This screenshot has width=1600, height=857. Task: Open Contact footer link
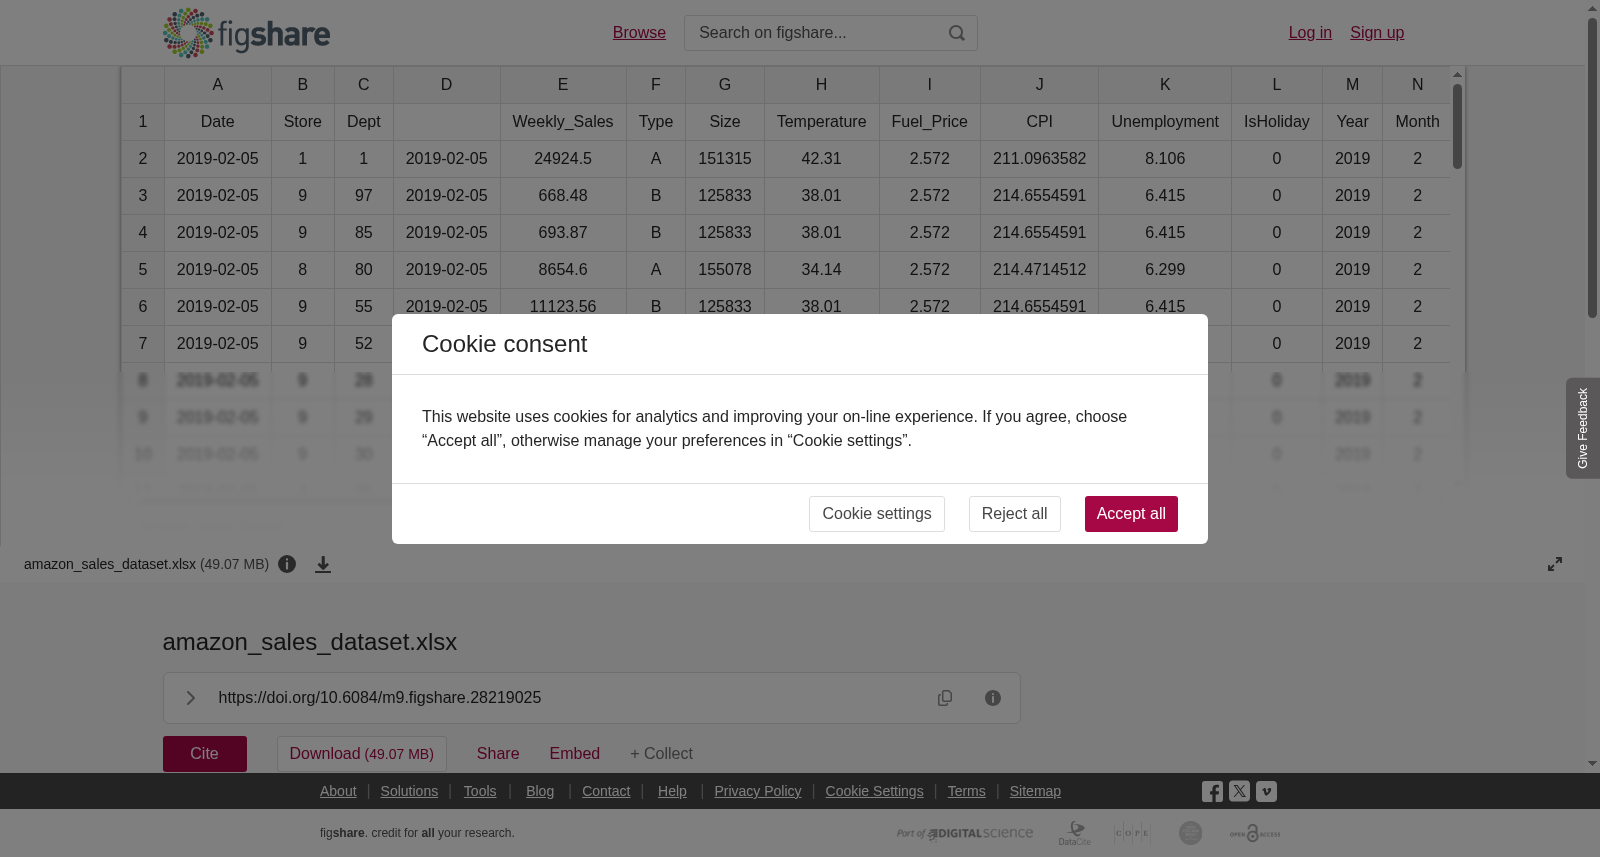tap(606, 791)
